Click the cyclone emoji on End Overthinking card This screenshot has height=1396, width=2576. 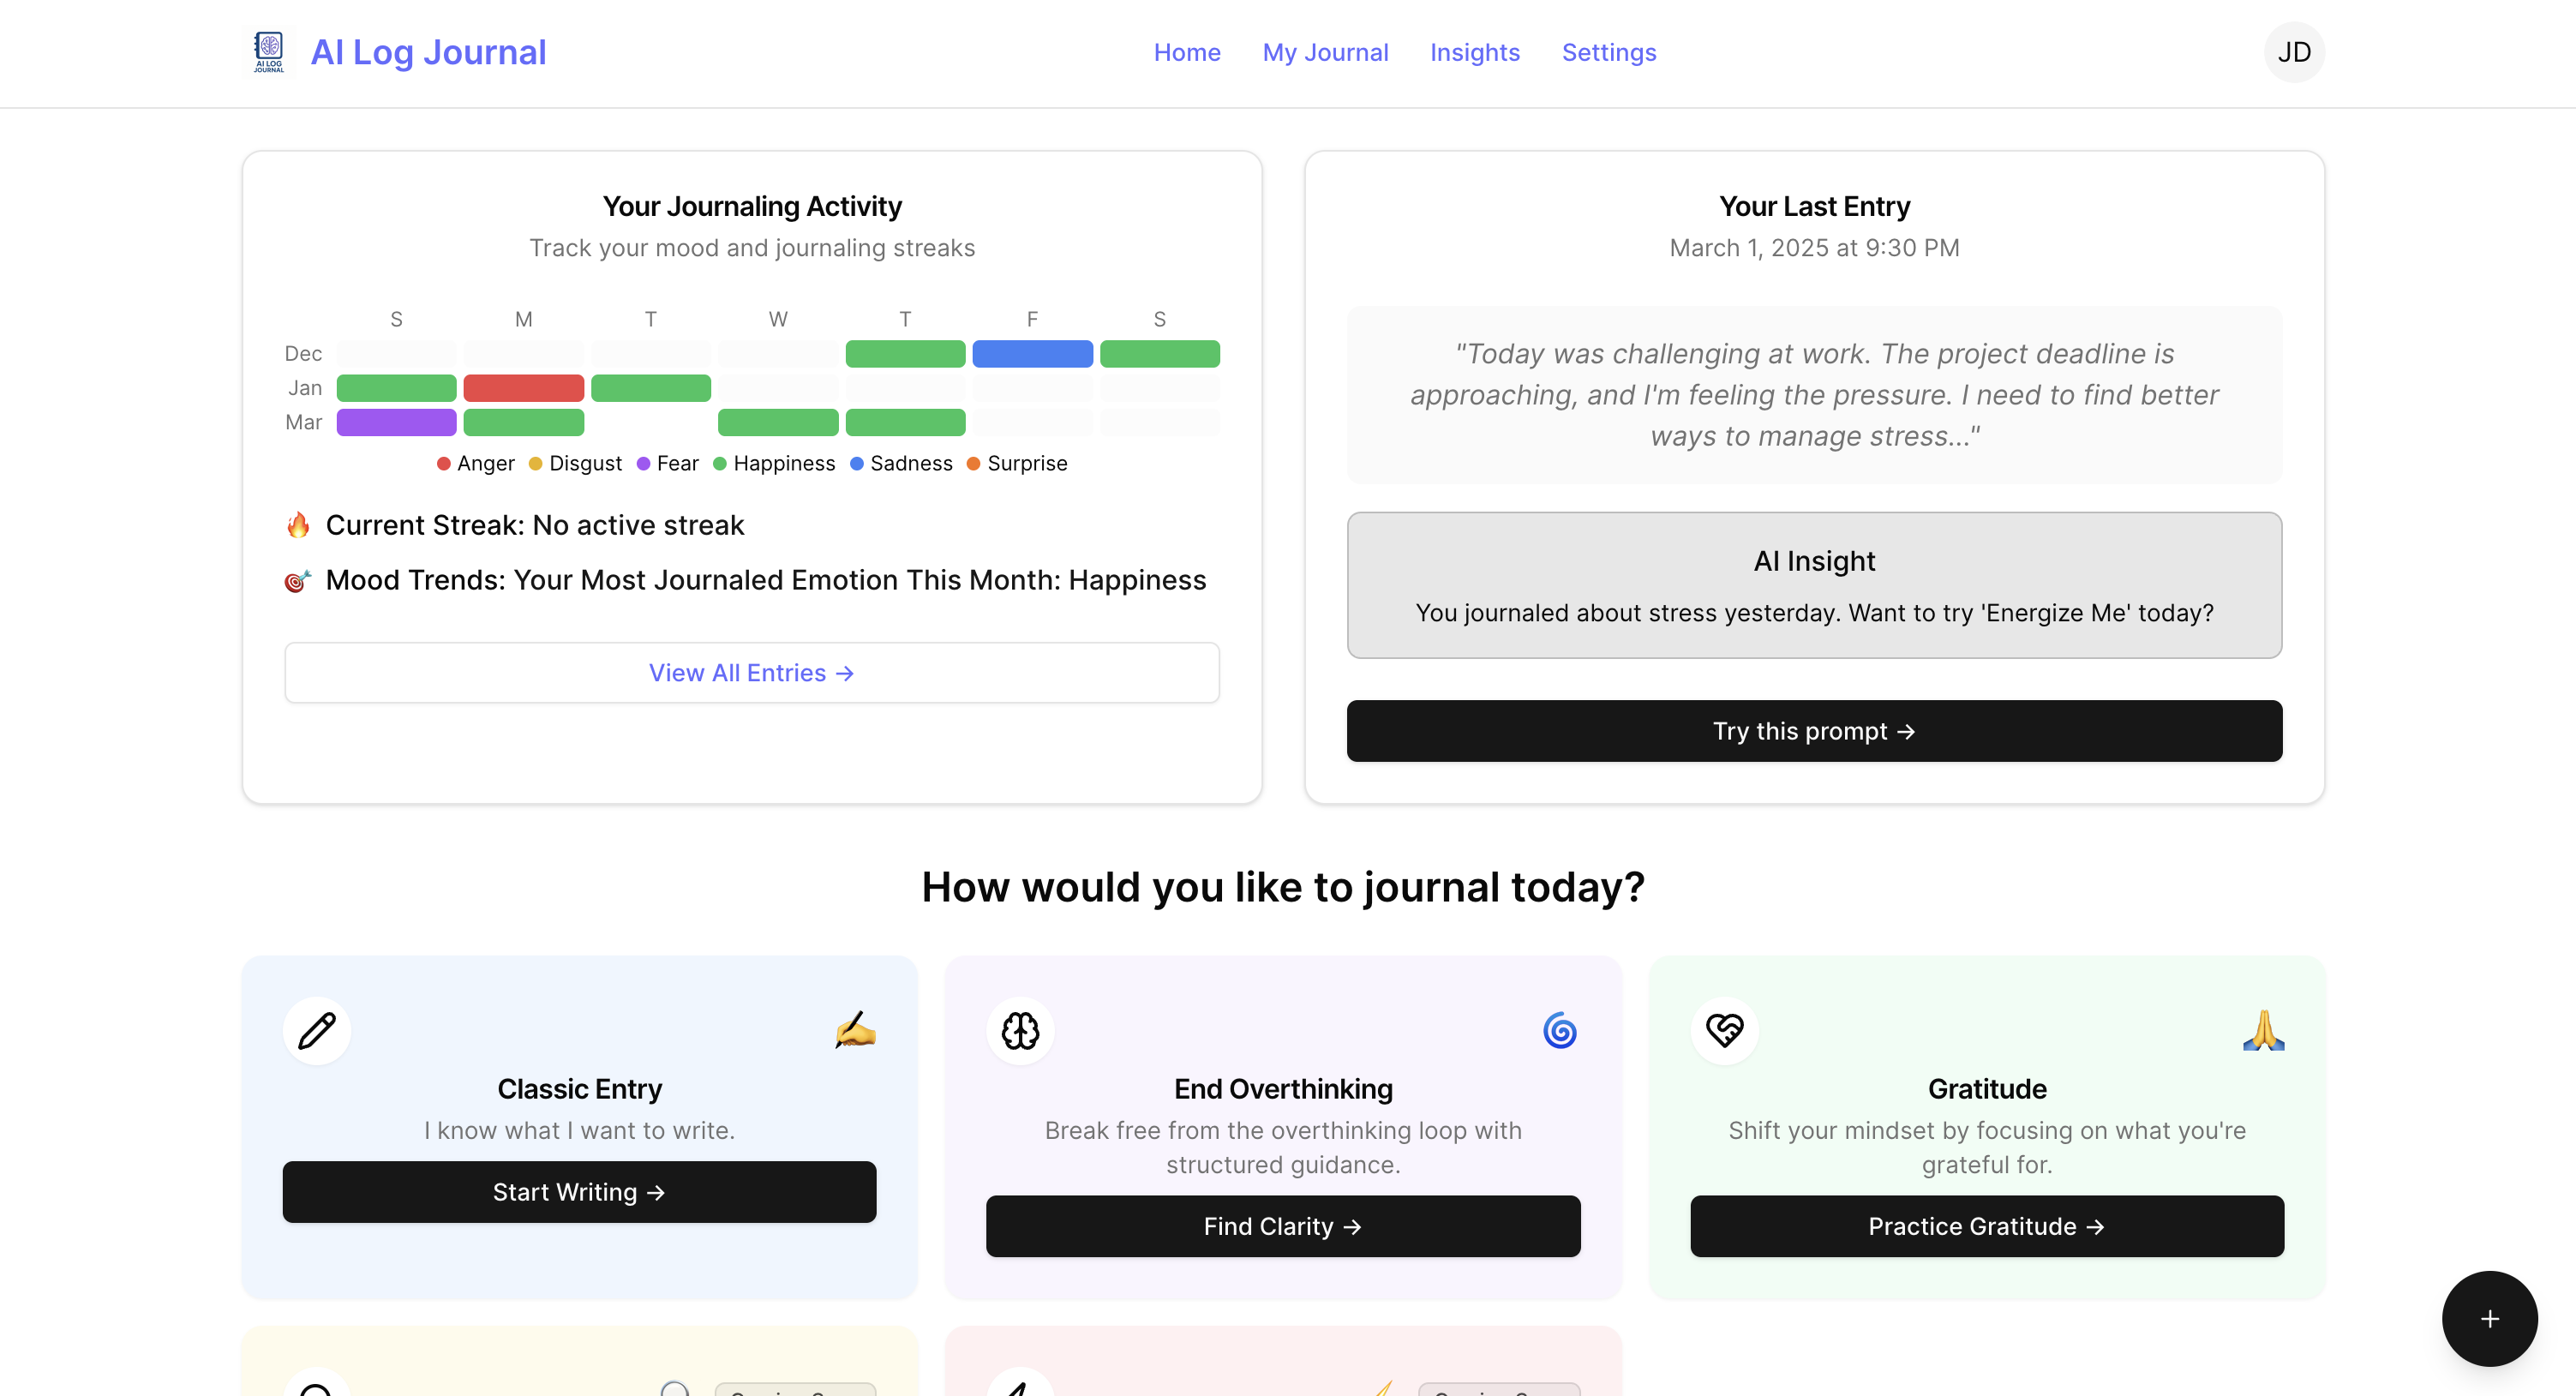(1560, 1030)
